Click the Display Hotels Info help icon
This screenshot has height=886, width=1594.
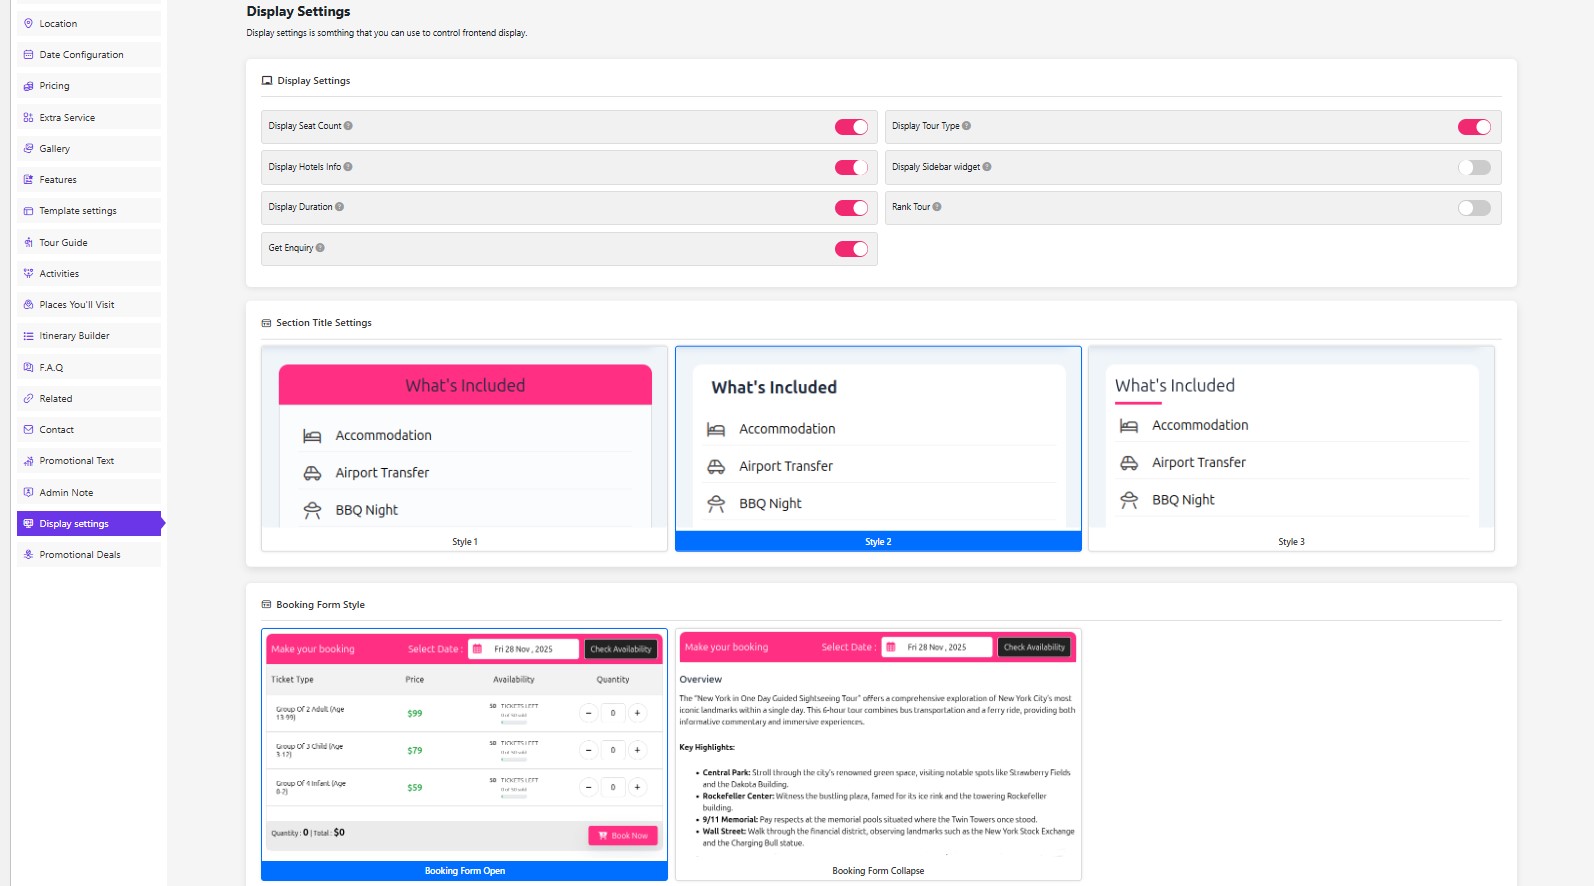coord(348,167)
